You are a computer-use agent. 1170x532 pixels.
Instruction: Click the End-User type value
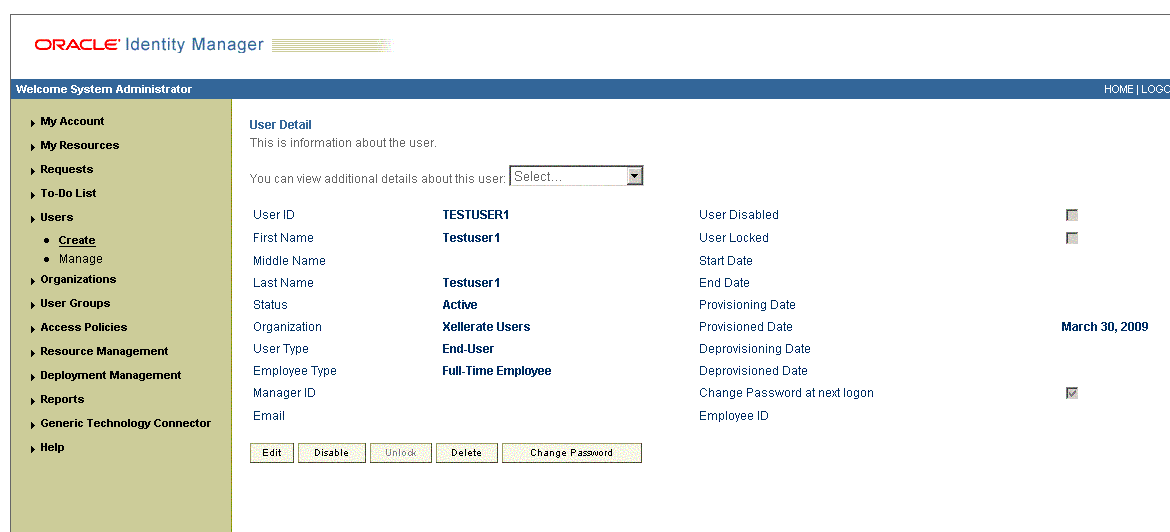tap(468, 348)
